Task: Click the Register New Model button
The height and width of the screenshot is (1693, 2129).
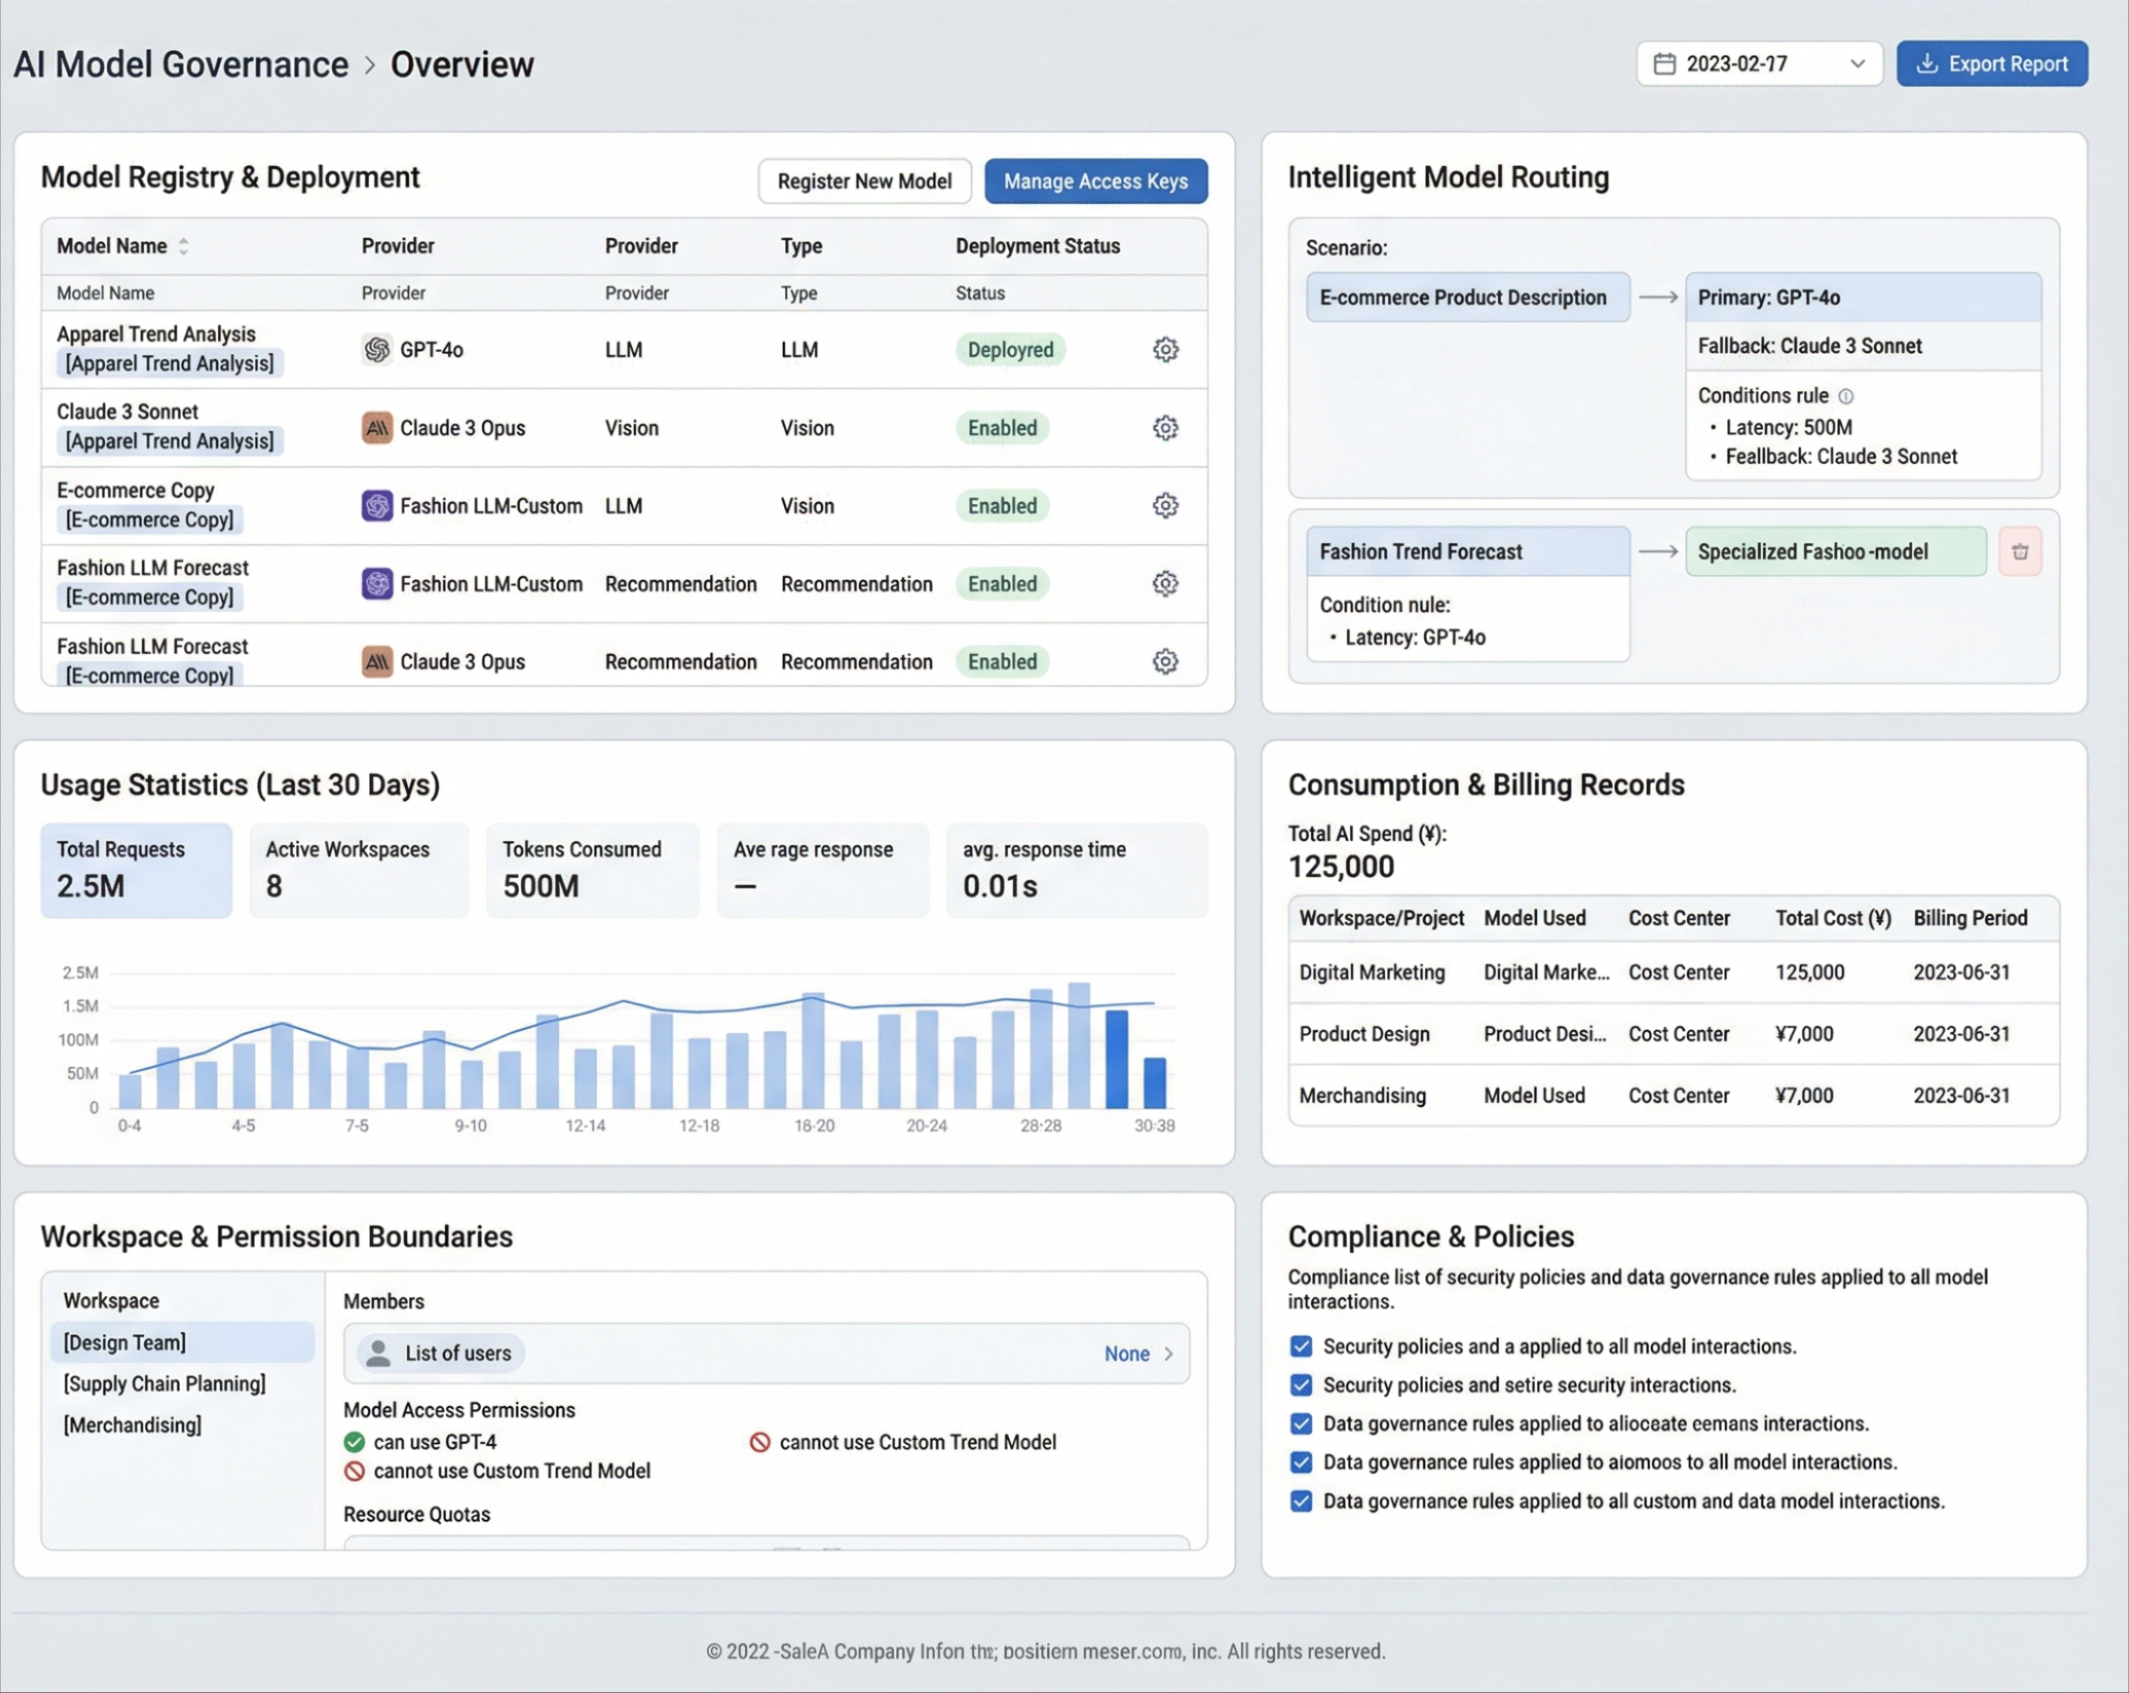Action: (864, 181)
